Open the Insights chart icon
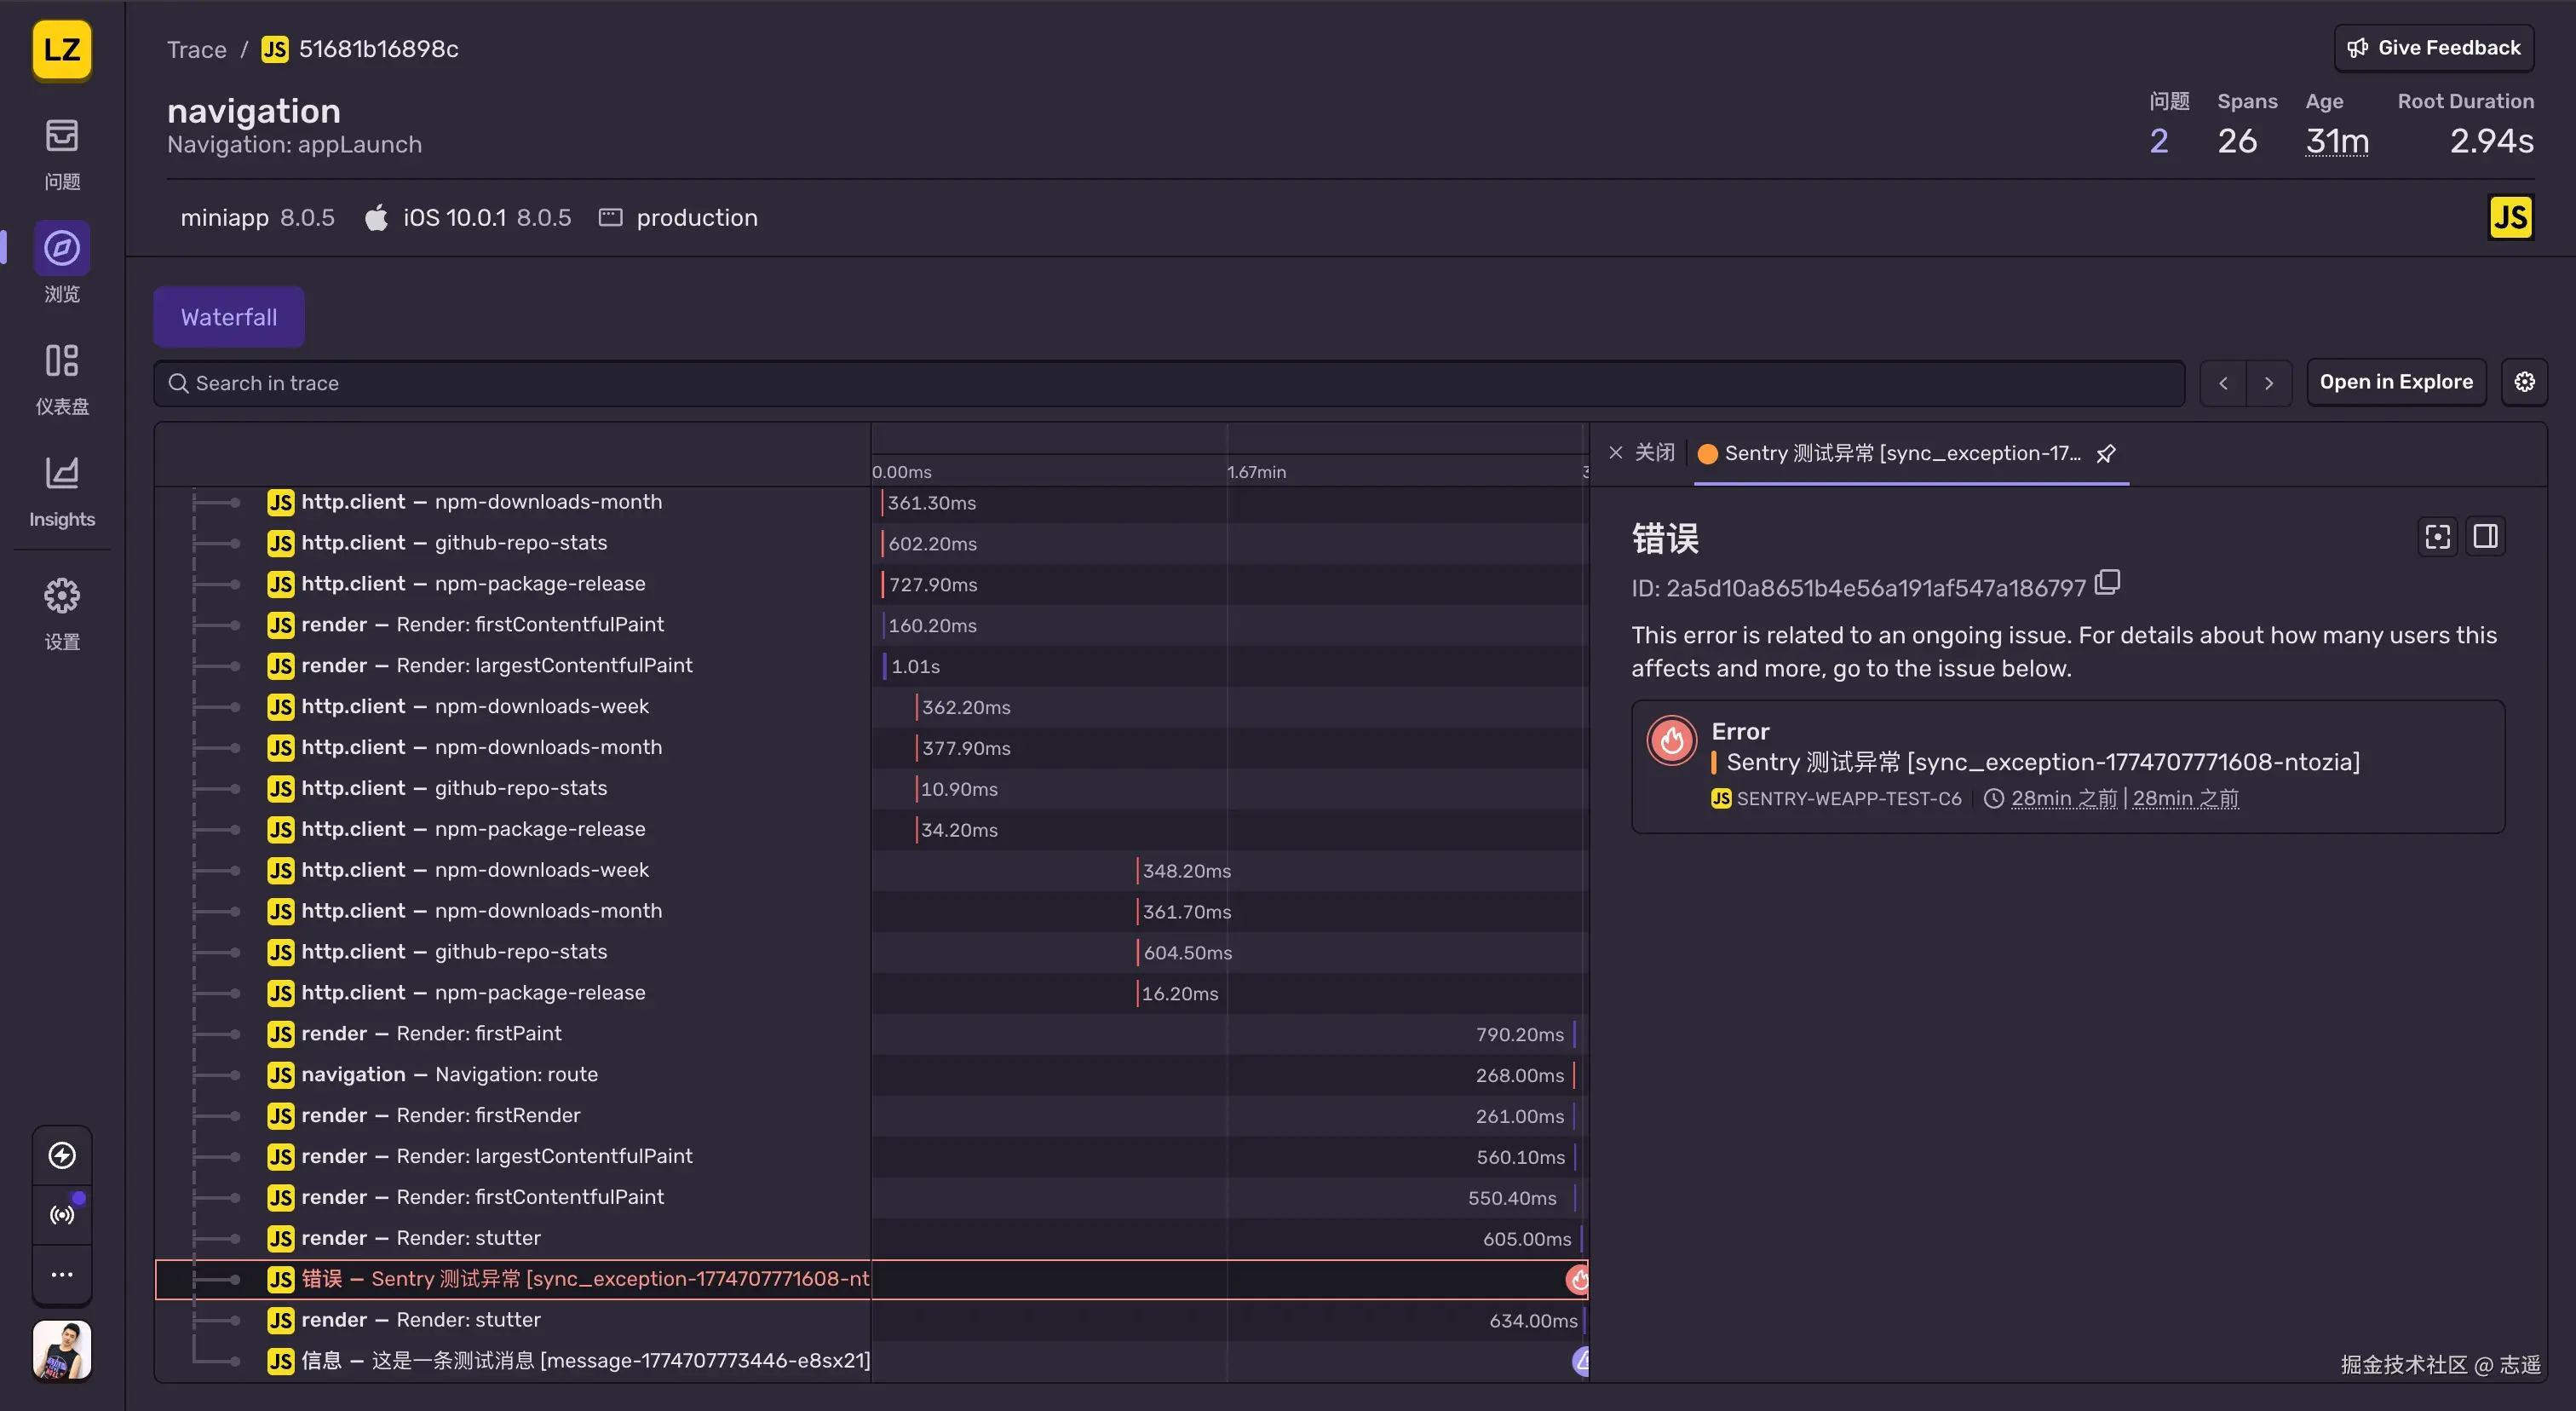The height and width of the screenshot is (1411, 2576). [x=62, y=473]
